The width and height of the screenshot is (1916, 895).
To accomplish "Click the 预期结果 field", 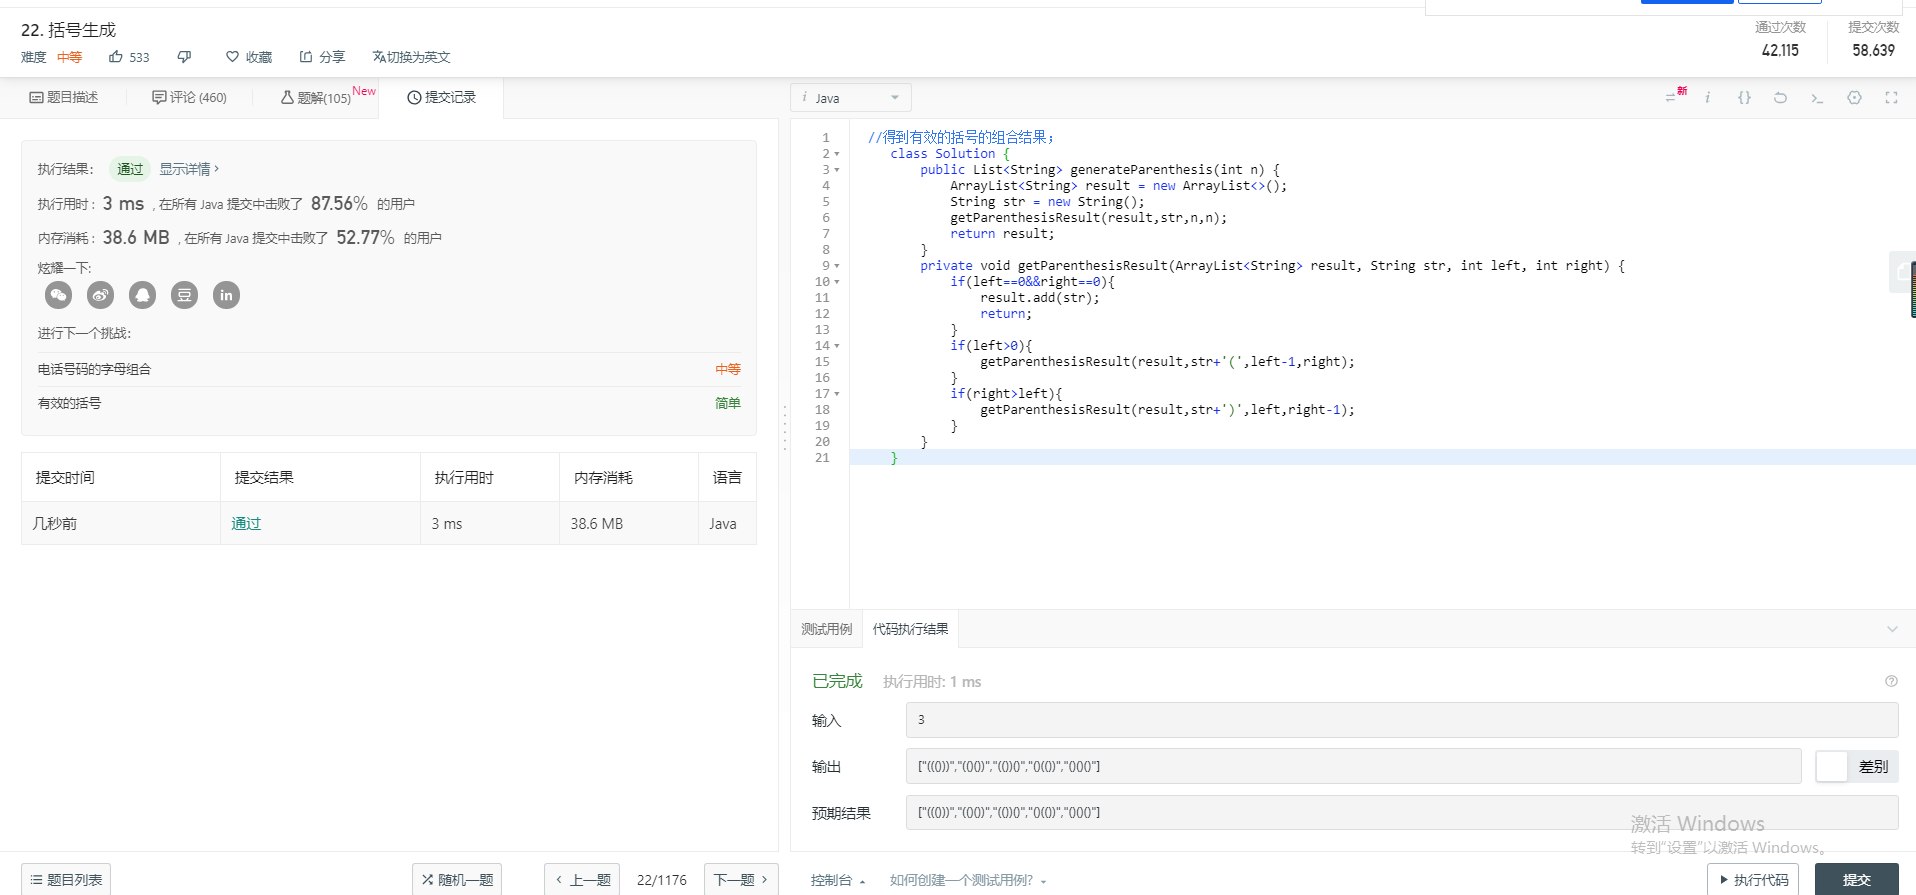I will click(1401, 812).
